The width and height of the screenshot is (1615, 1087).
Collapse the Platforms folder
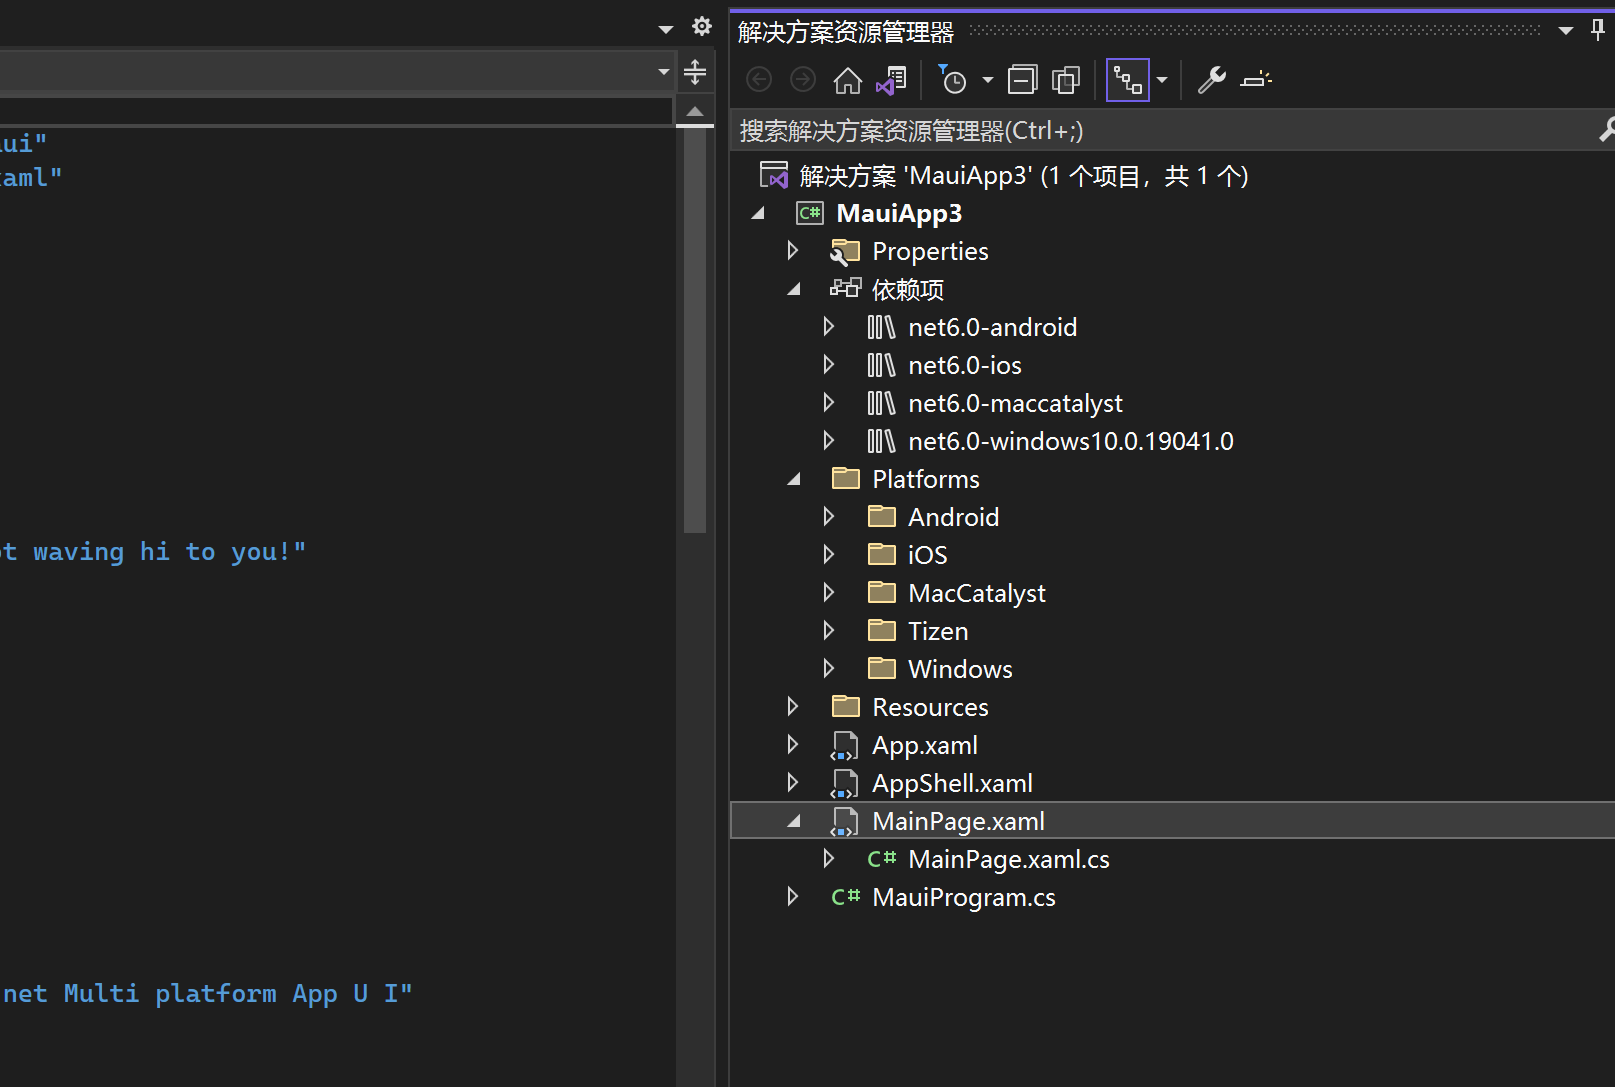(794, 479)
